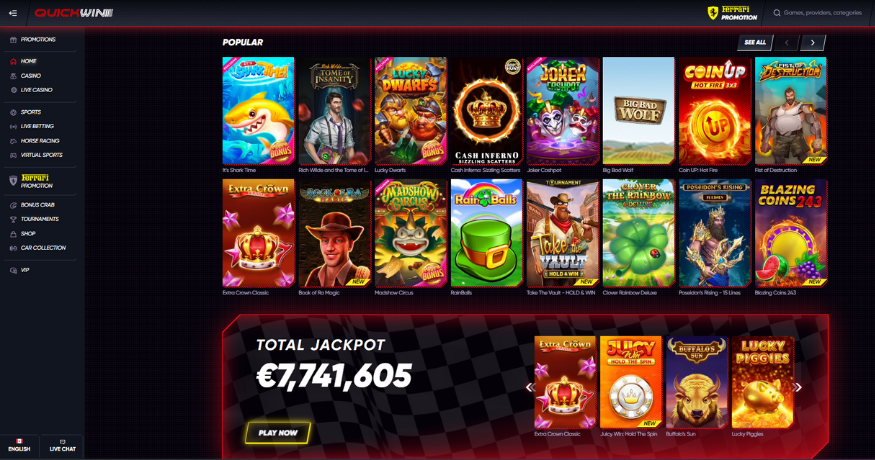Click the See All button
The height and width of the screenshot is (460, 875).
click(755, 42)
